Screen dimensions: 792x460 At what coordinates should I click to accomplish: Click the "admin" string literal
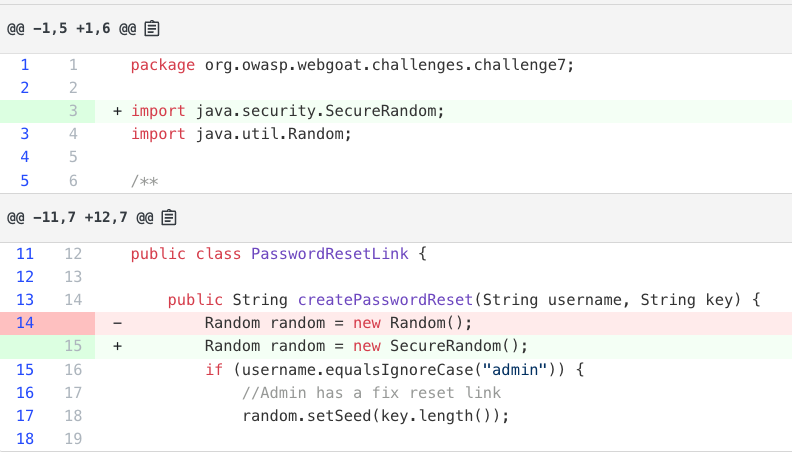pos(515,370)
